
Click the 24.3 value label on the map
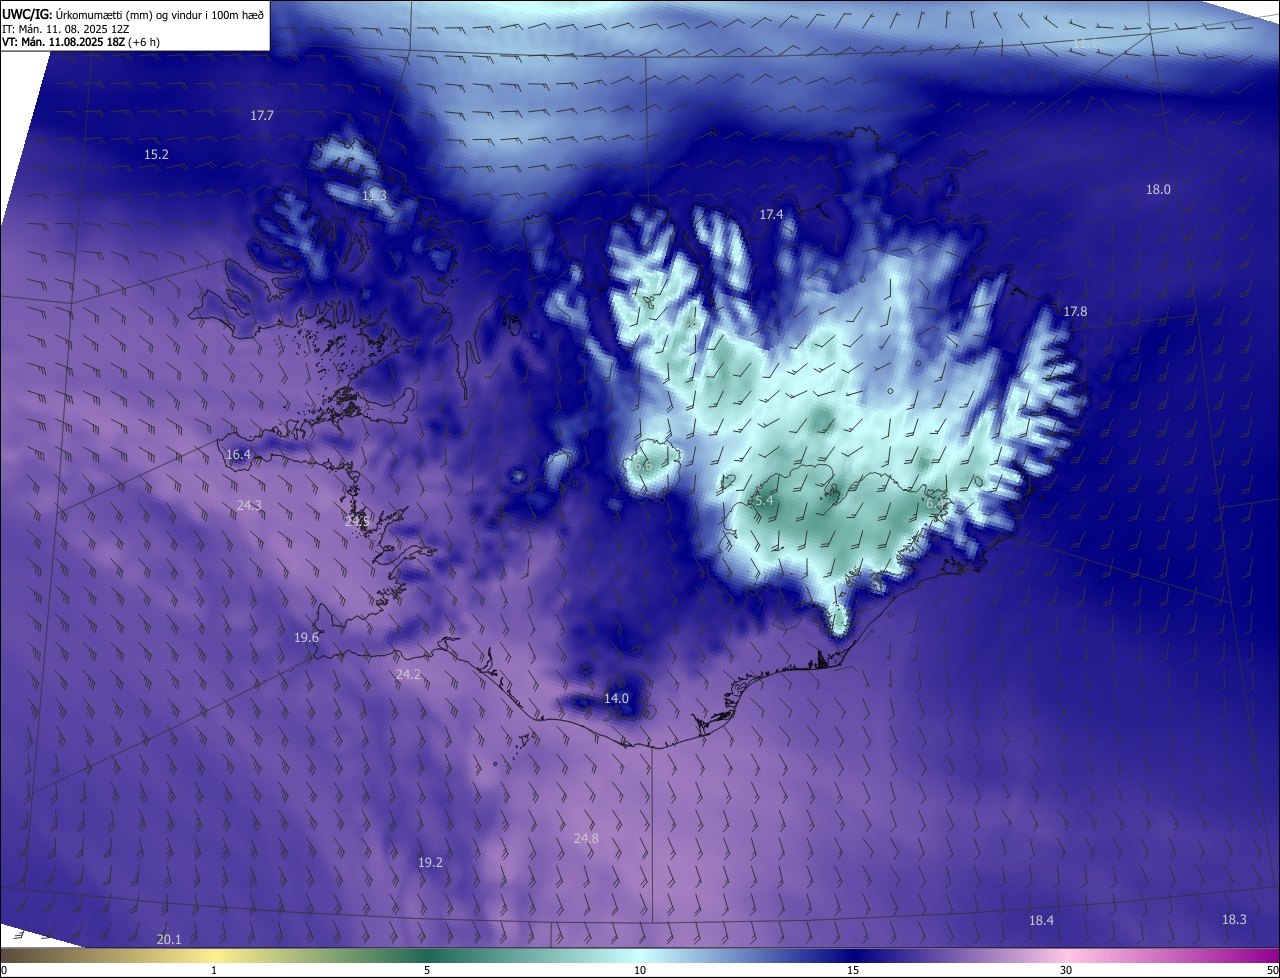[x=249, y=506]
